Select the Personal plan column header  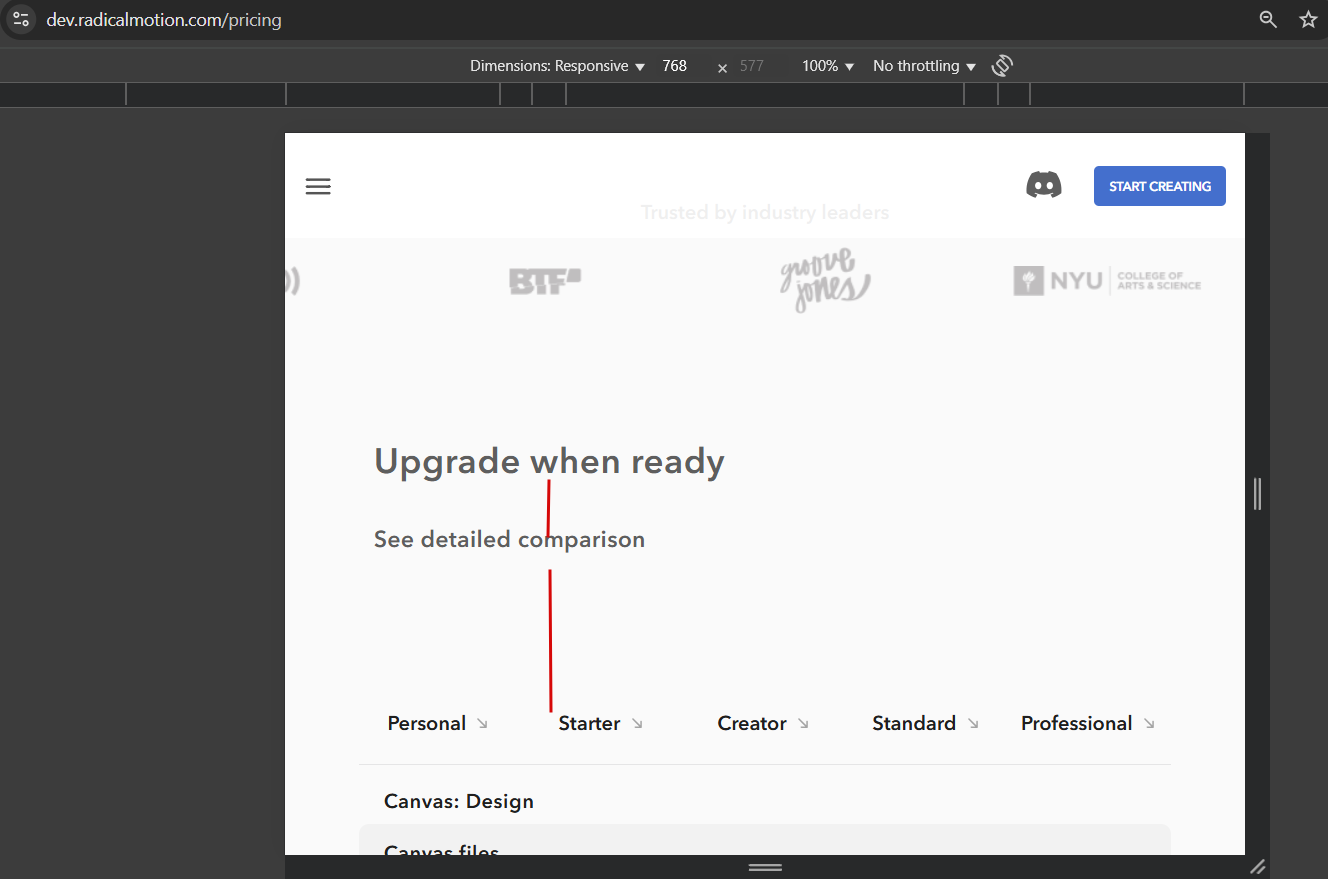click(427, 723)
